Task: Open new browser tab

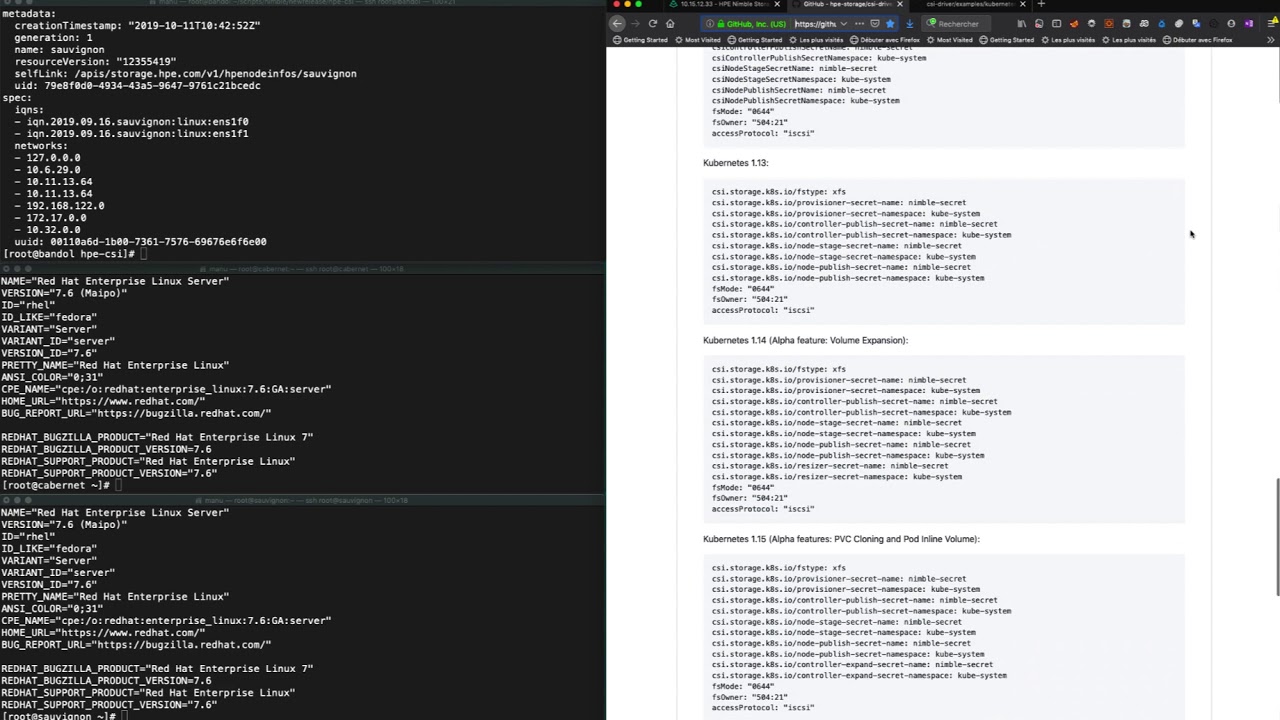Action: tap(1041, 4)
